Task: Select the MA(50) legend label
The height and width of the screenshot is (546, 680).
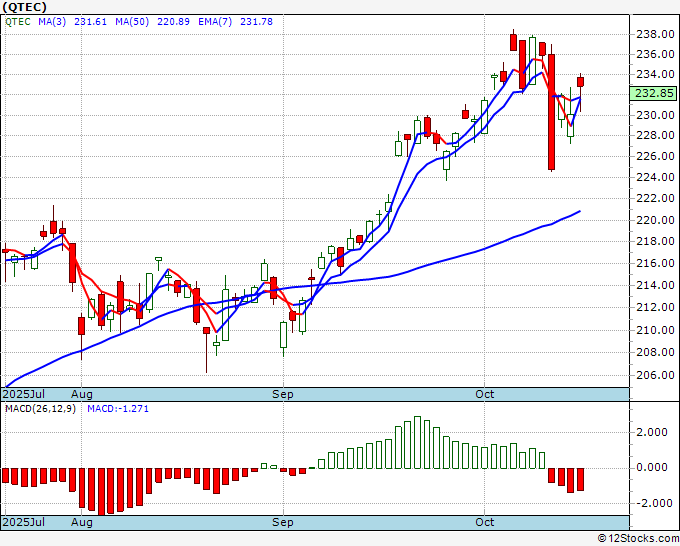Action: [x=132, y=22]
